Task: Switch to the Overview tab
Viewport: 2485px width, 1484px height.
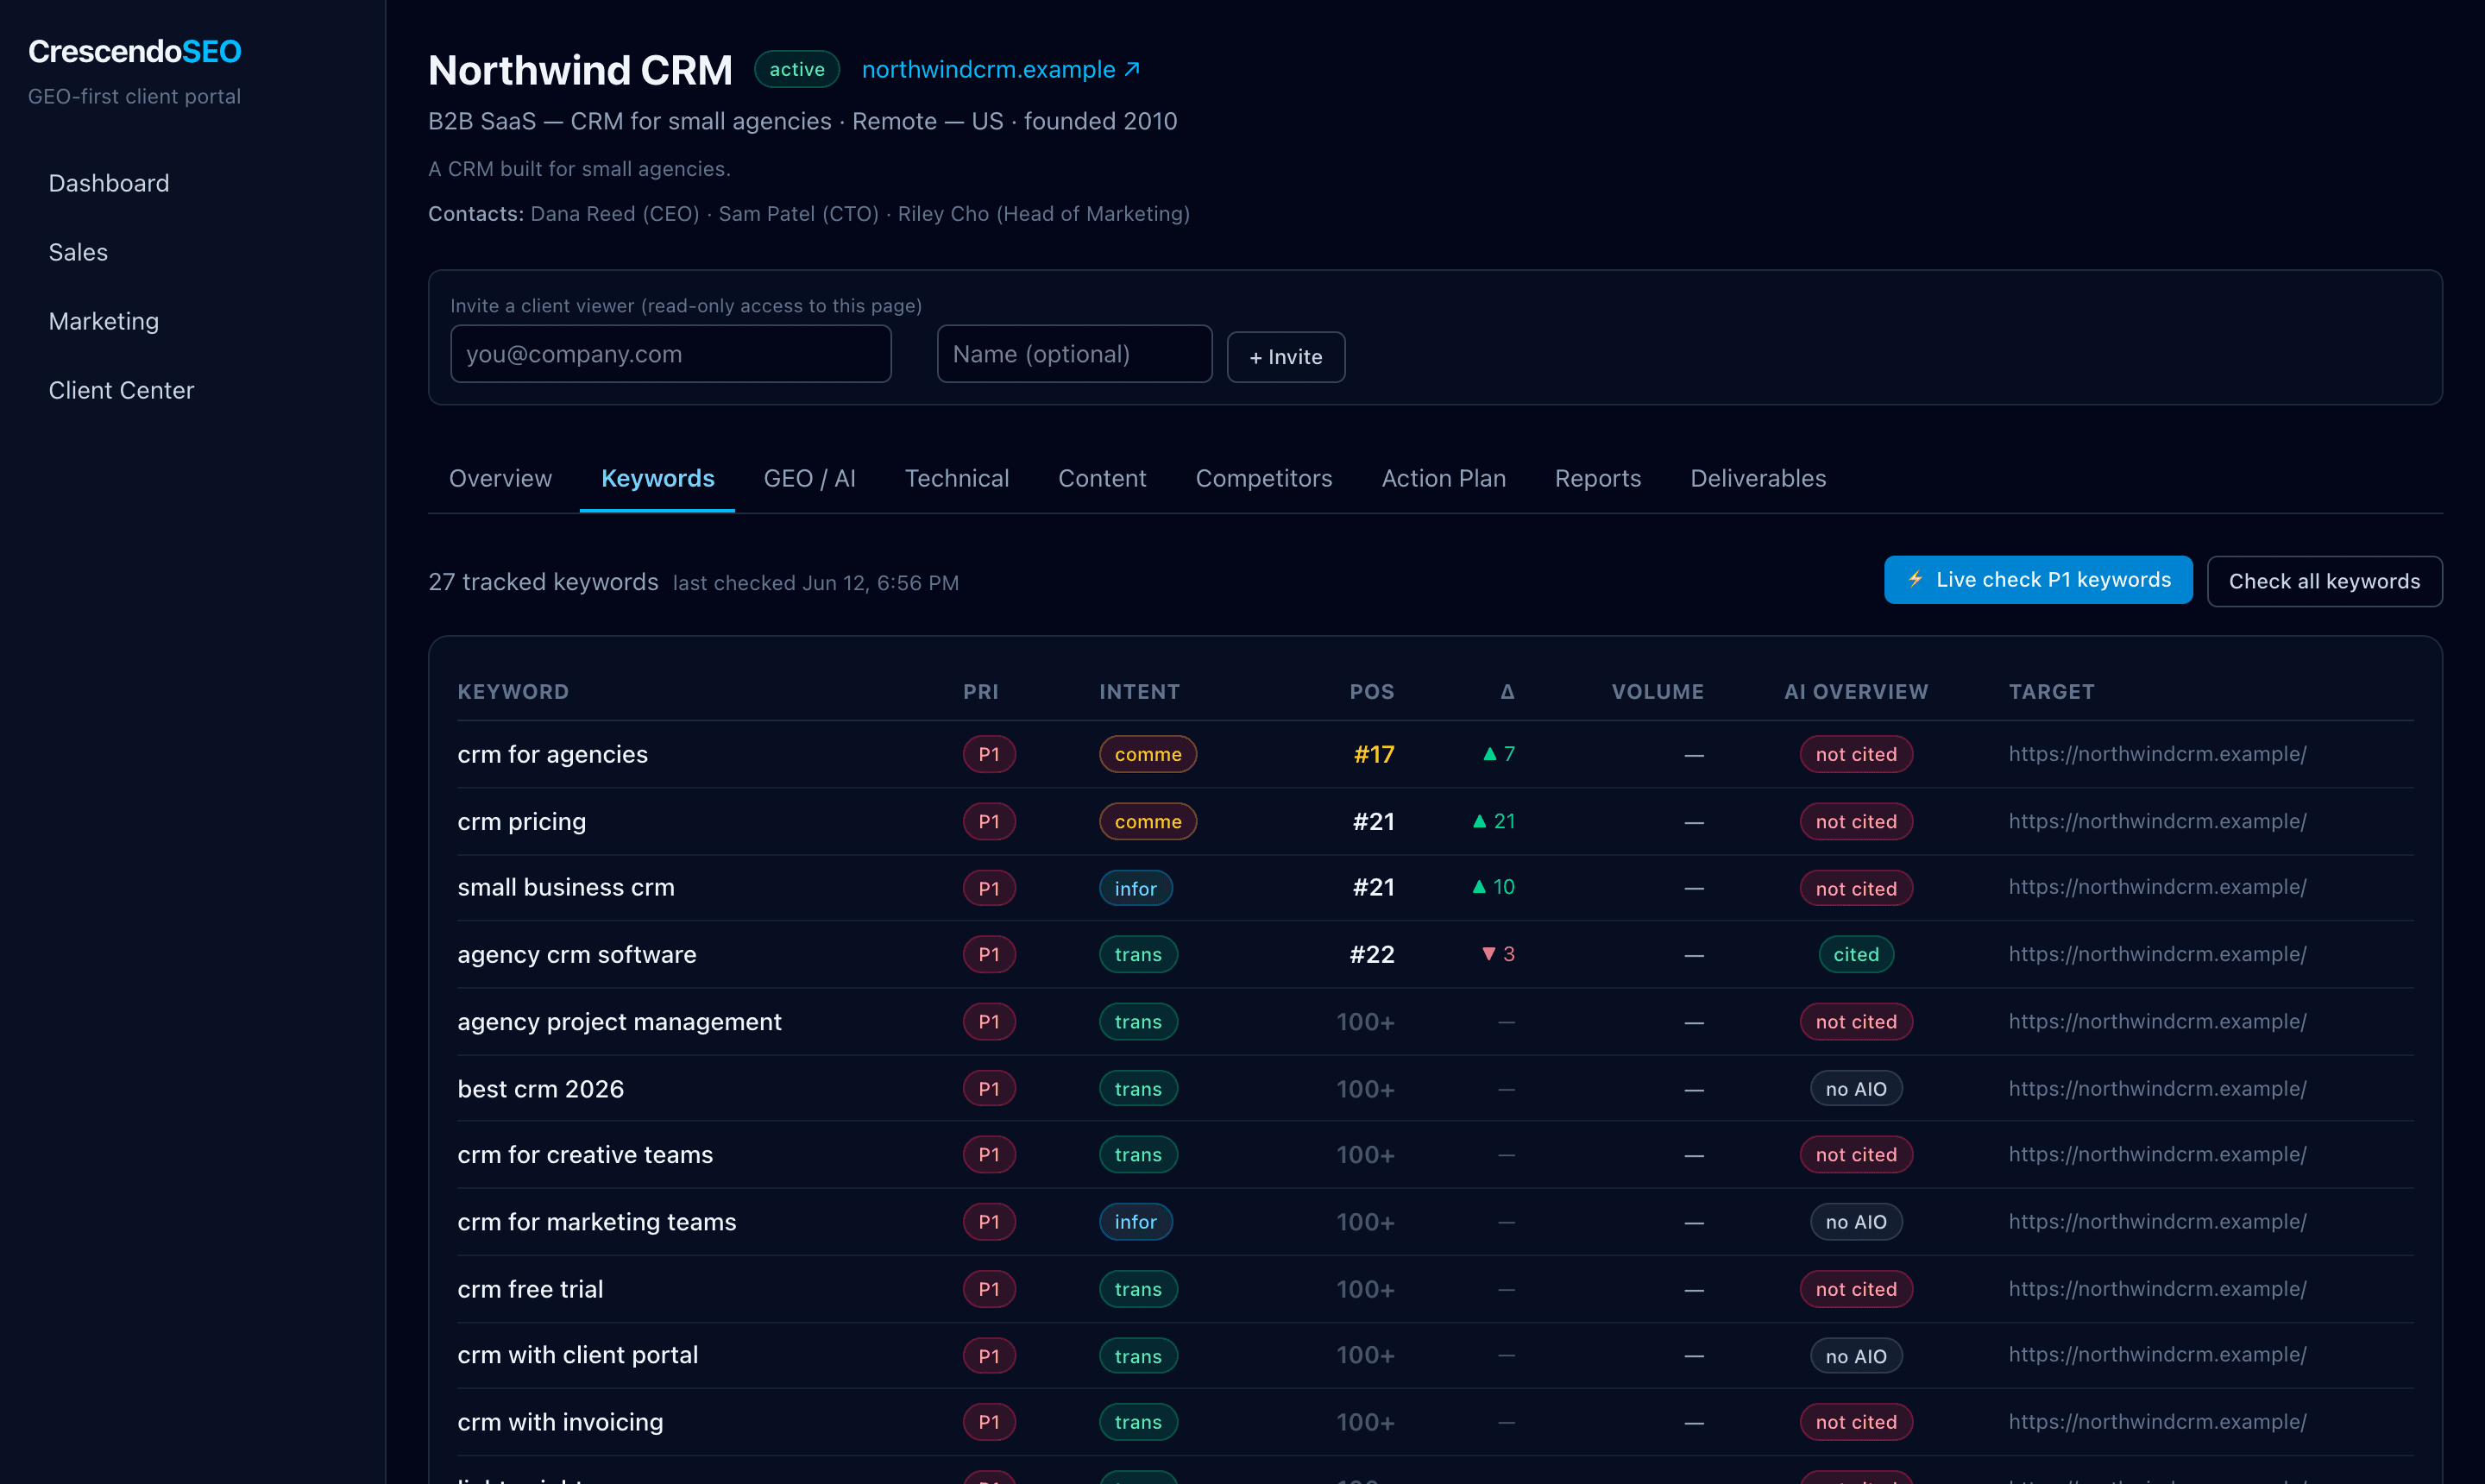Action: click(x=500, y=478)
